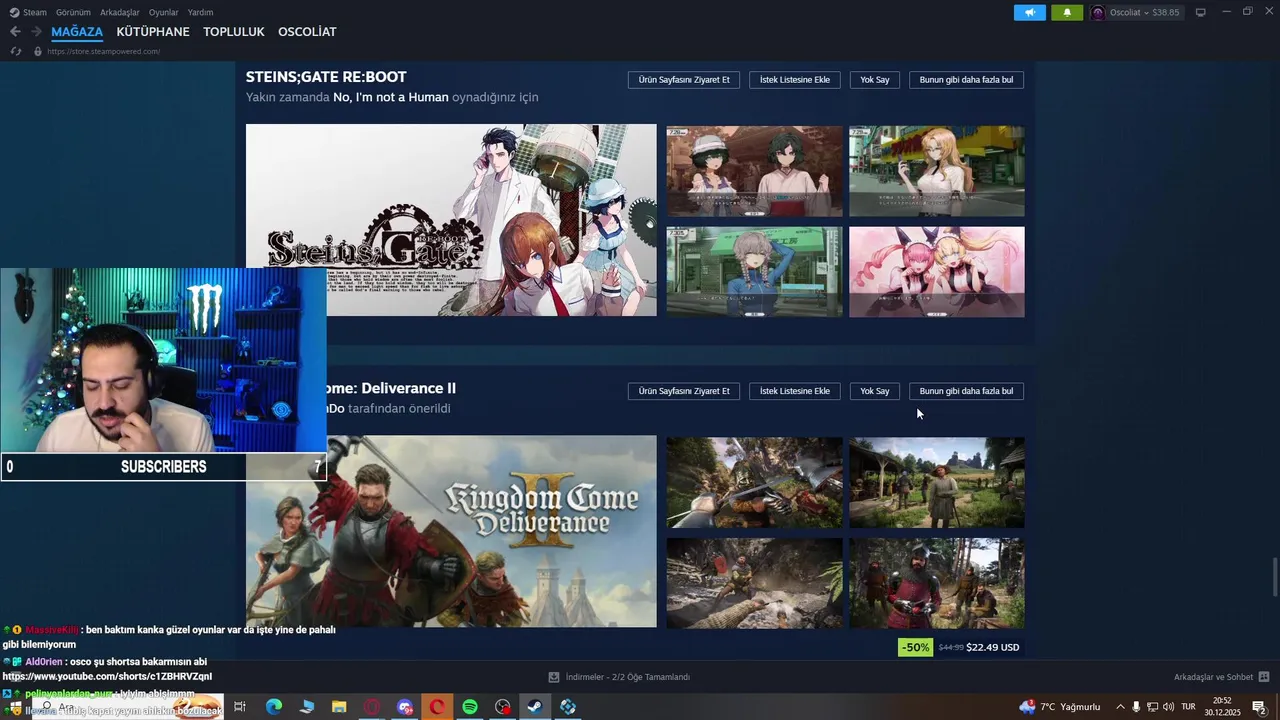The height and width of the screenshot is (720, 1280).
Task: Visit Steins;Gate product page button
Action: 684,79
